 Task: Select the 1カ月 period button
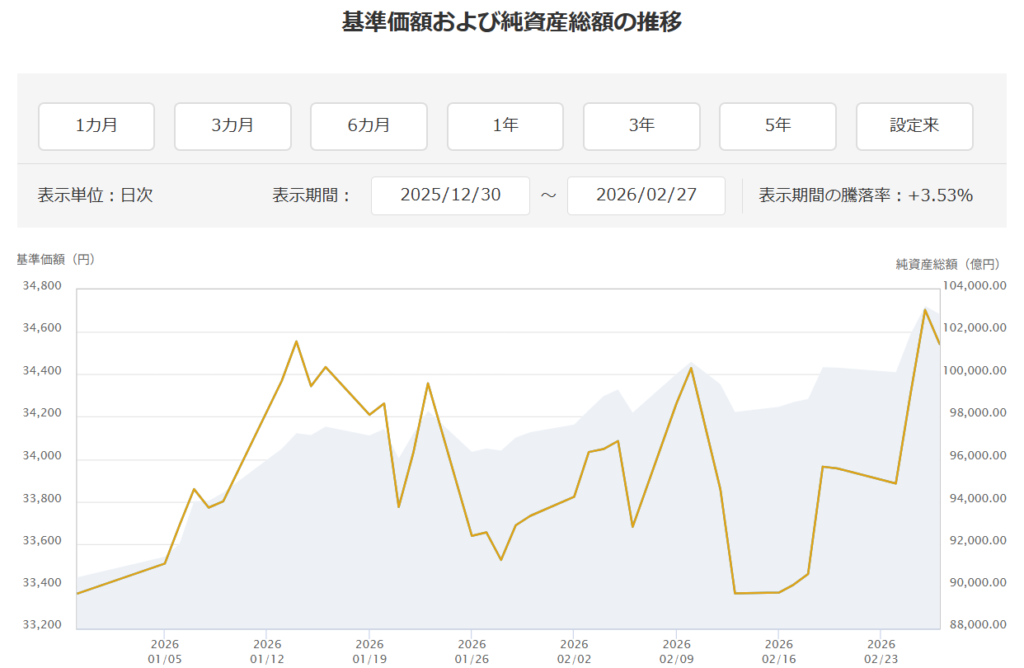(96, 126)
